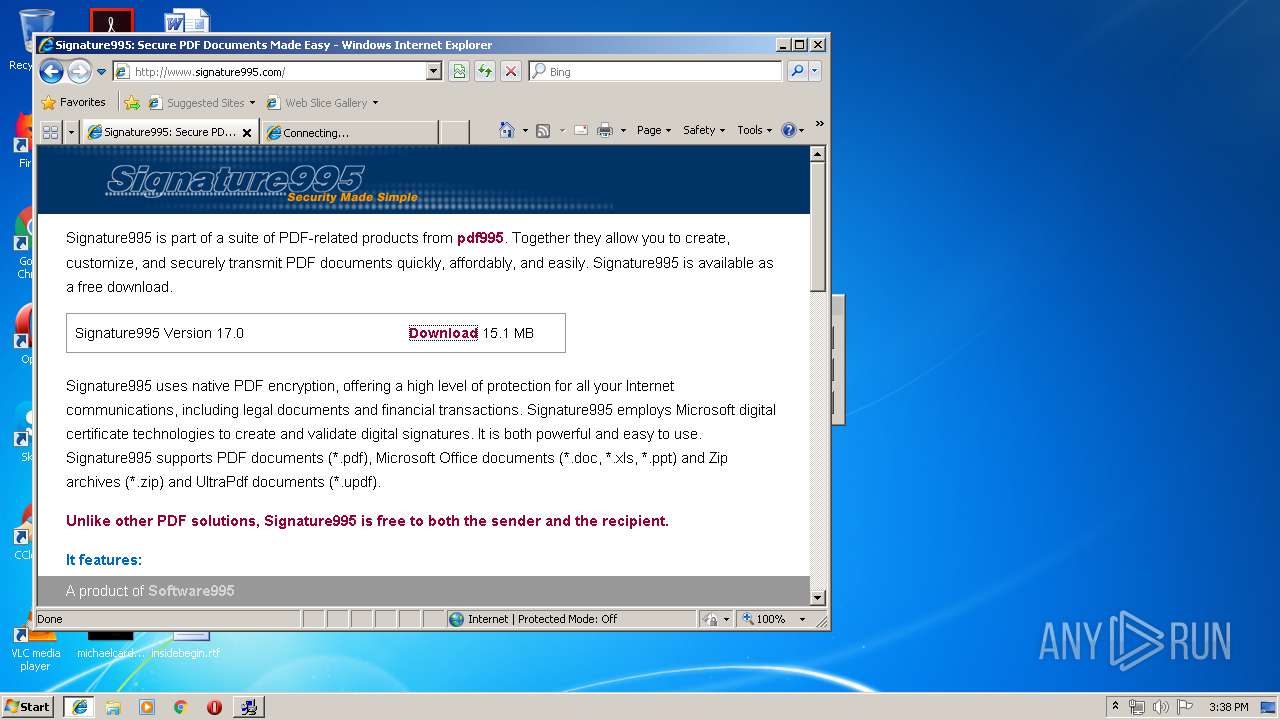The height and width of the screenshot is (720, 1280).
Task: Click the Internet Protected Mode zone indicator
Action: (571, 619)
